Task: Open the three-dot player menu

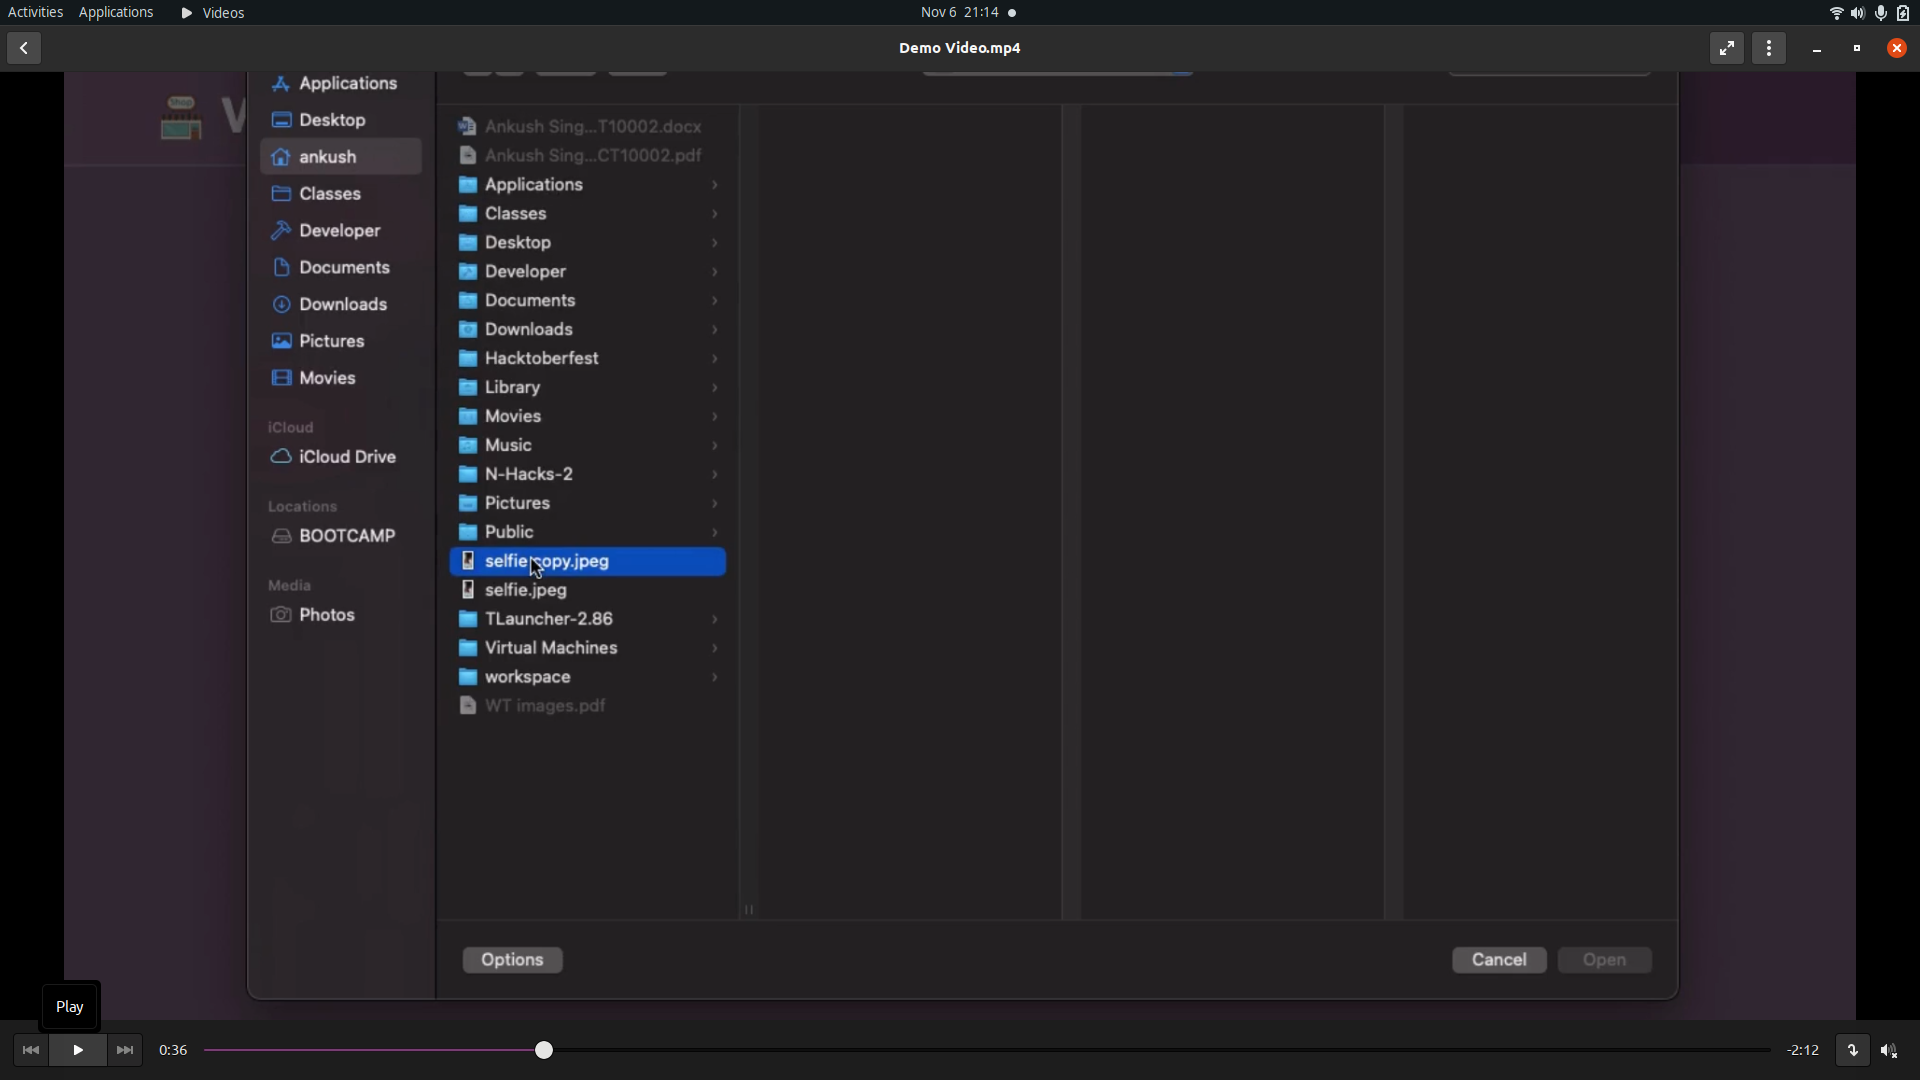Action: [x=1769, y=48]
